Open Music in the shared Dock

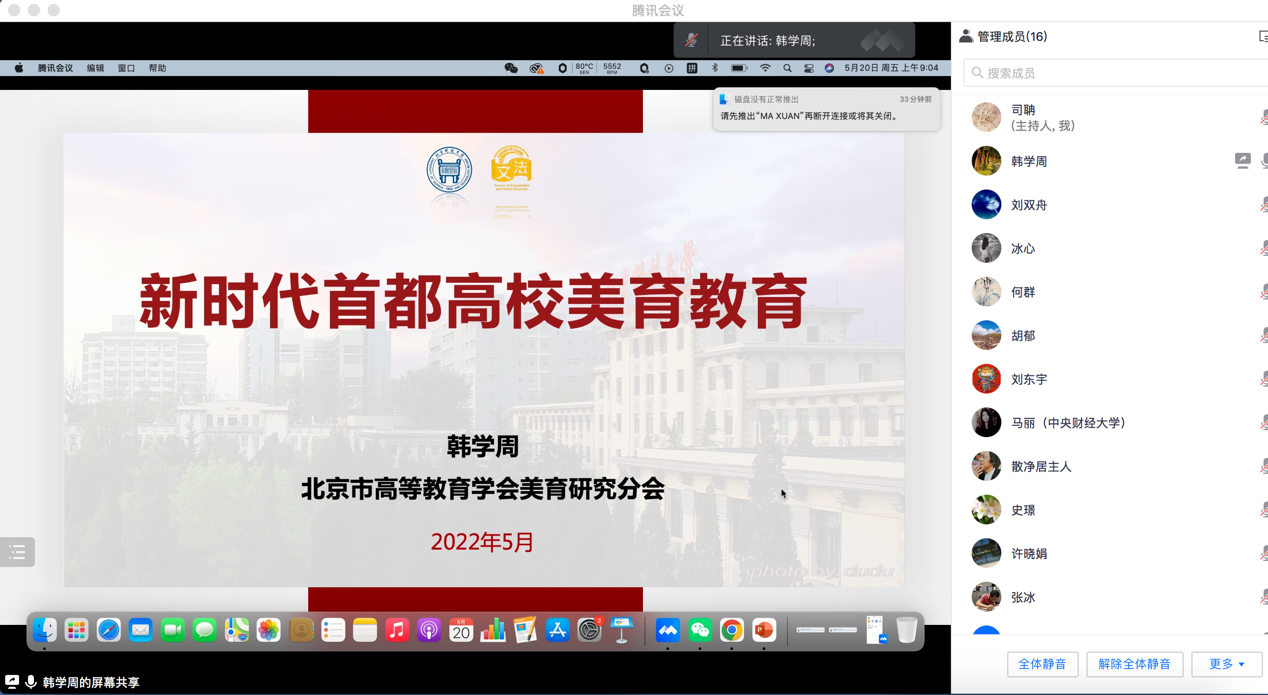[397, 630]
